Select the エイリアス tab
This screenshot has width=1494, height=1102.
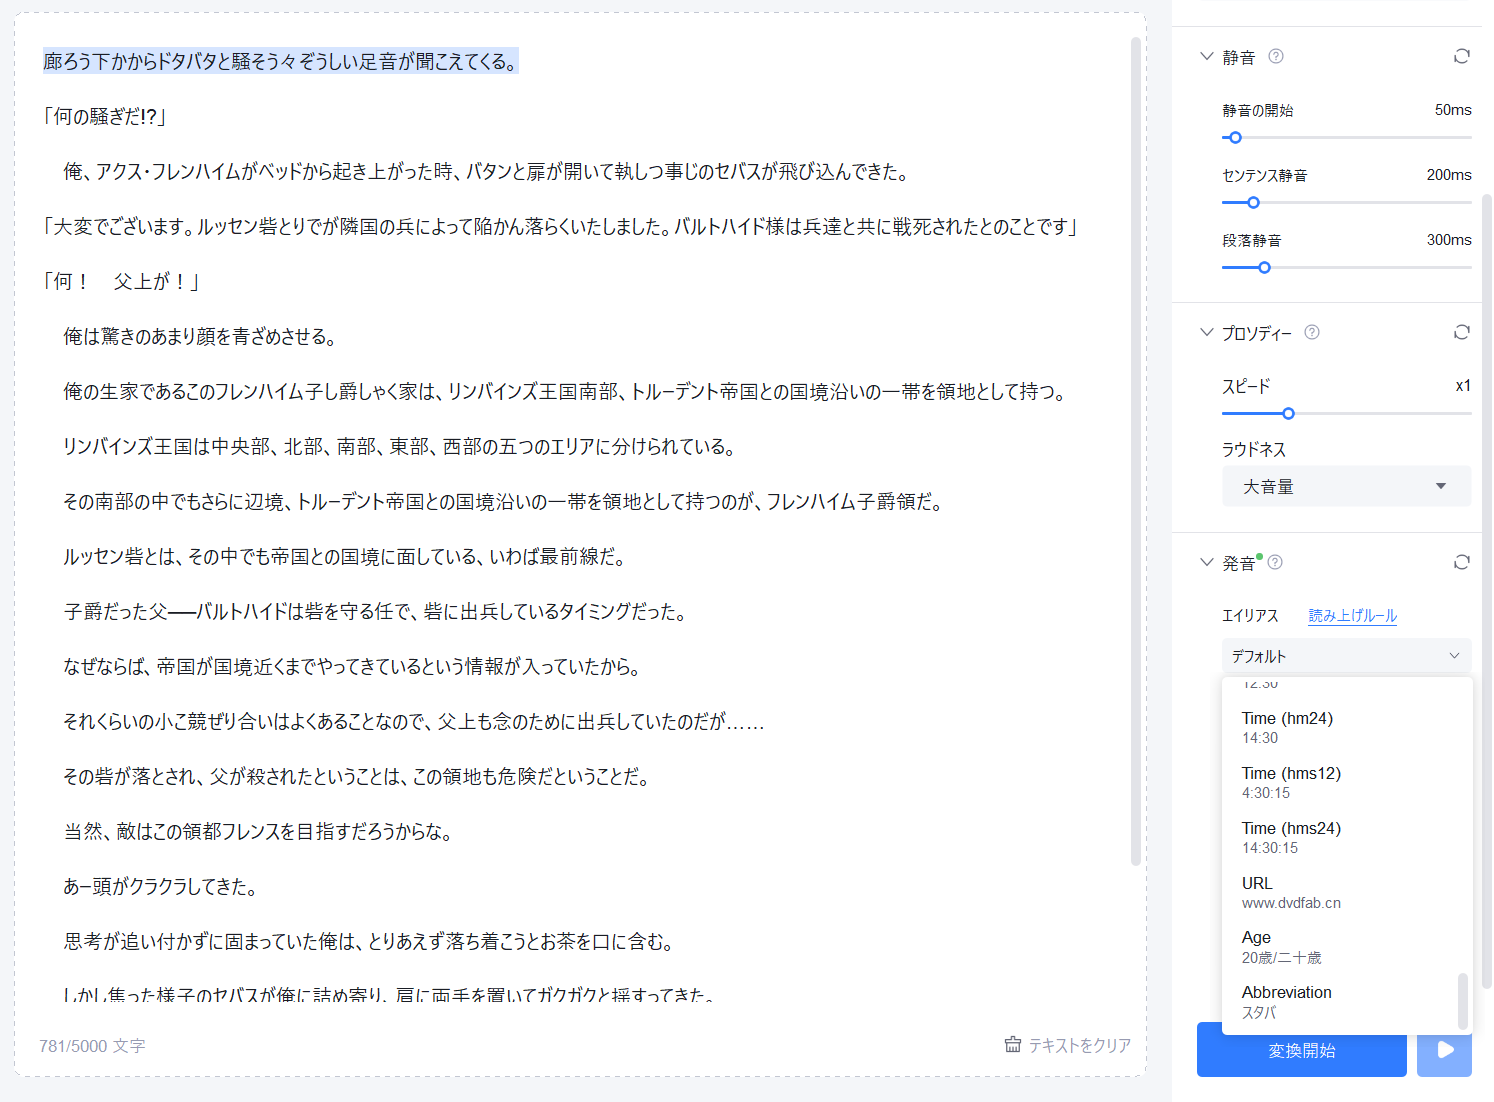click(1249, 615)
